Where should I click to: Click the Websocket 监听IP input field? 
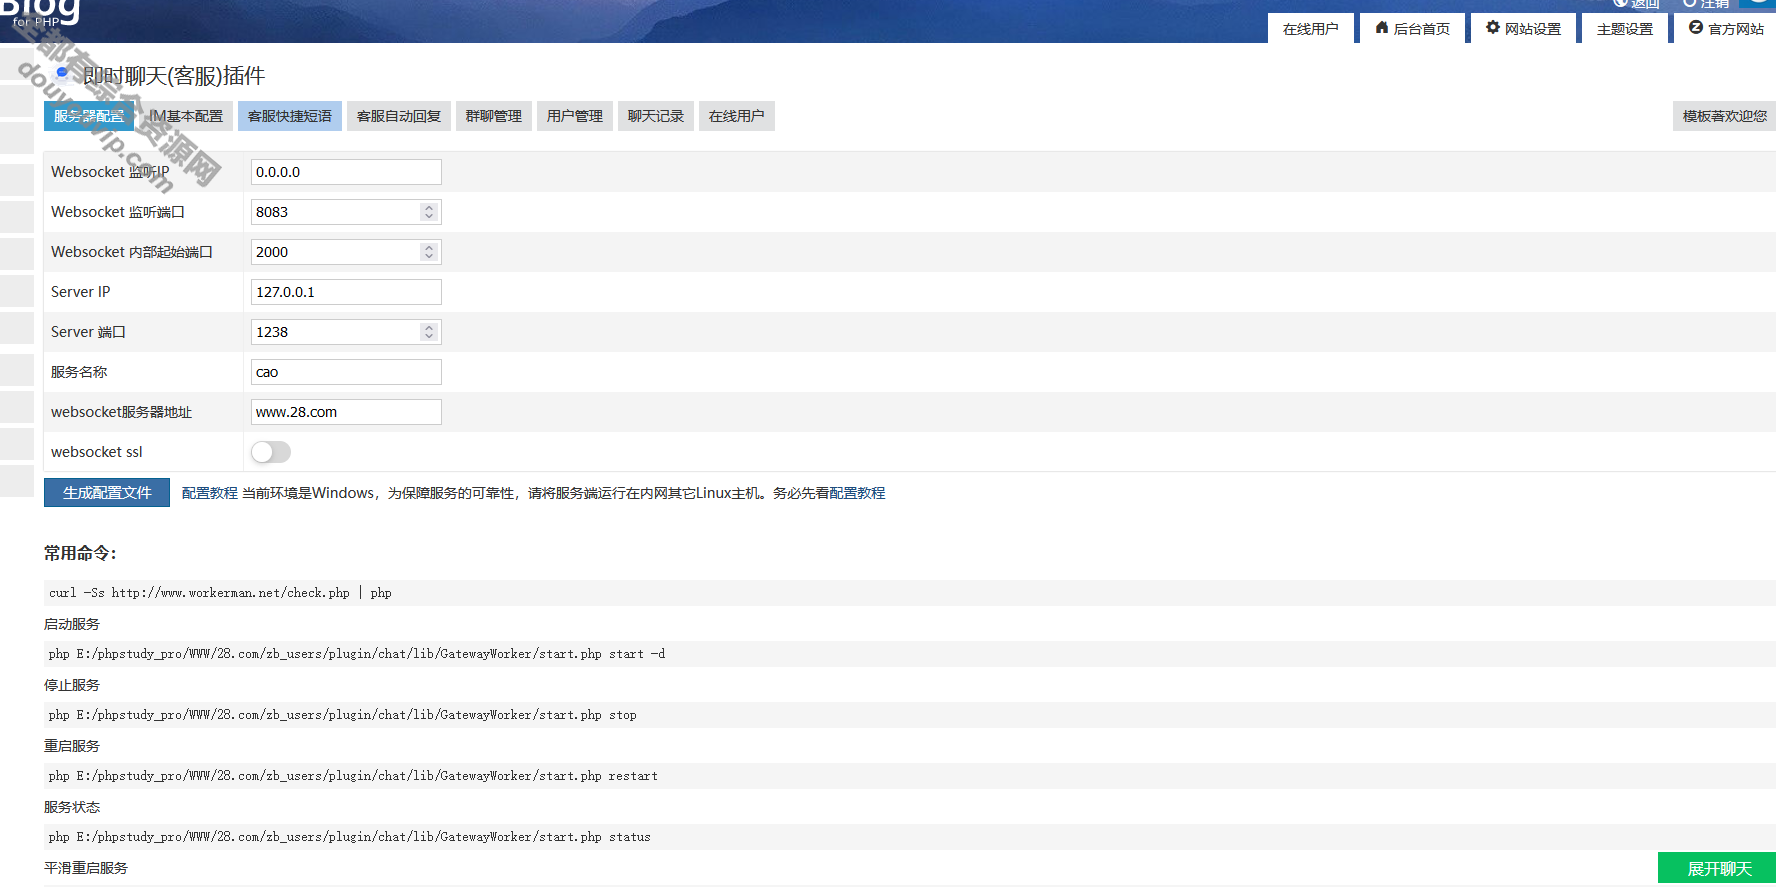tap(346, 172)
